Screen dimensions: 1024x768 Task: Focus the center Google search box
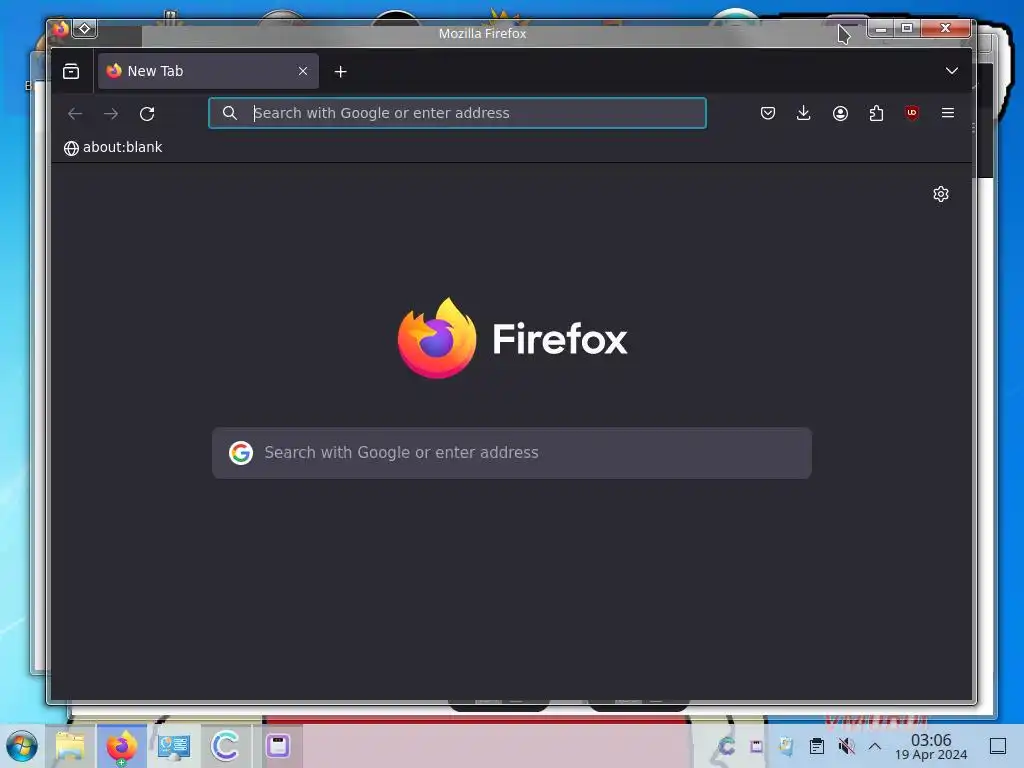511,453
